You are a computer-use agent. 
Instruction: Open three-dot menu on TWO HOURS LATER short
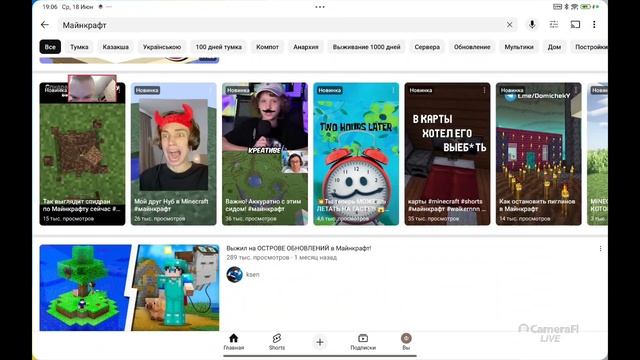coord(393,90)
